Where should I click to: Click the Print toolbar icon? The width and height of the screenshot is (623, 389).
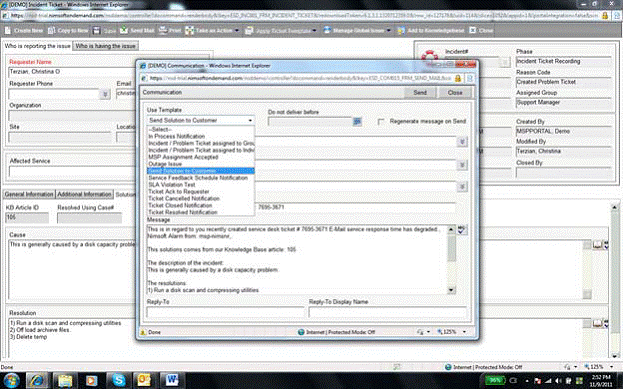pyautogui.click(x=163, y=30)
